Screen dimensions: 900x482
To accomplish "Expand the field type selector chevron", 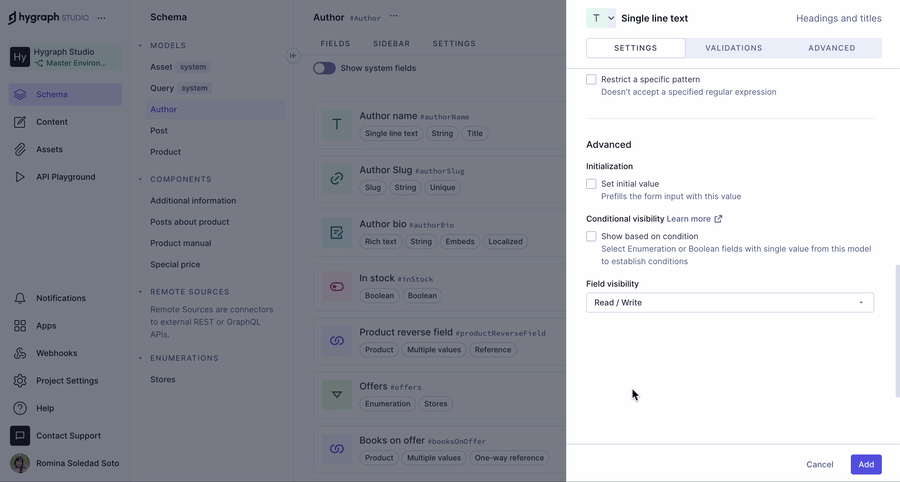I will tap(611, 18).
